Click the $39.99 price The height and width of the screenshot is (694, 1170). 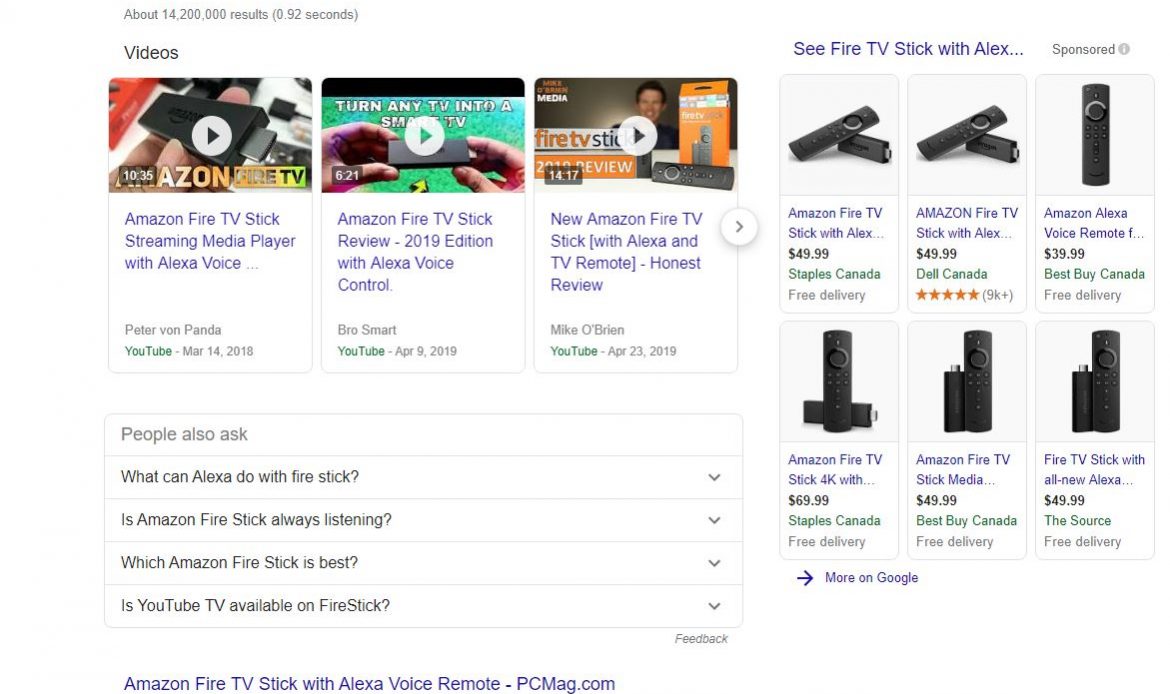1064,254
